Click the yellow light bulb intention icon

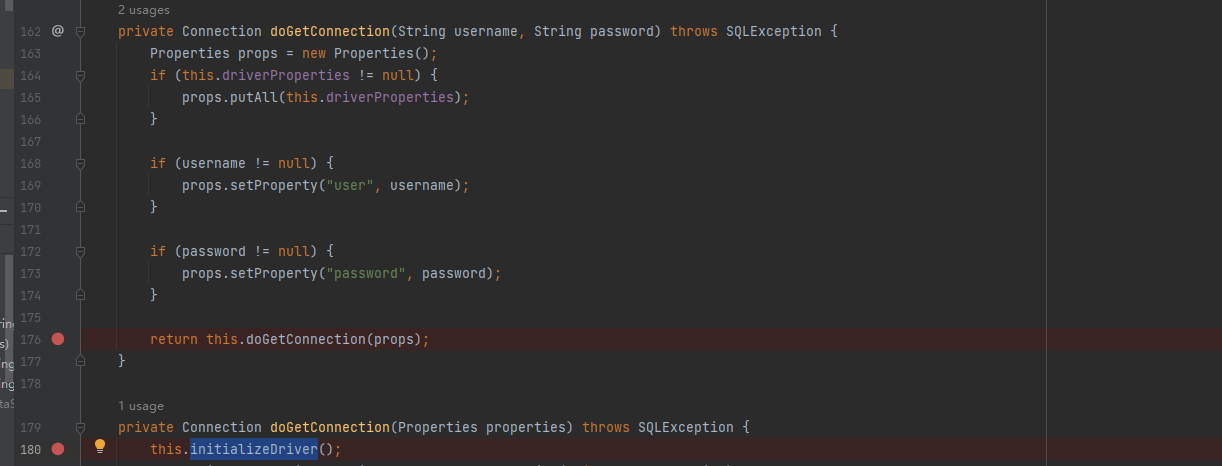pyautogui.click(x=100, y=447)
